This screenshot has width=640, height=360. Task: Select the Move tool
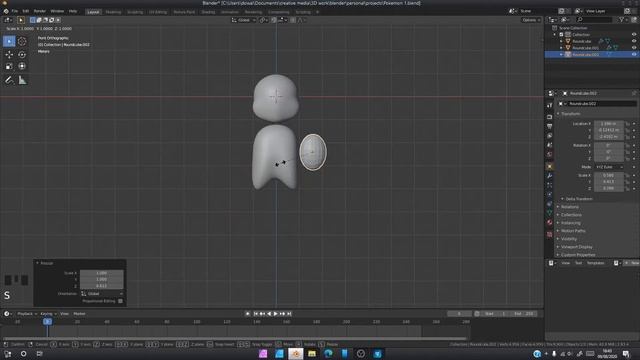(x=9, y=54)
